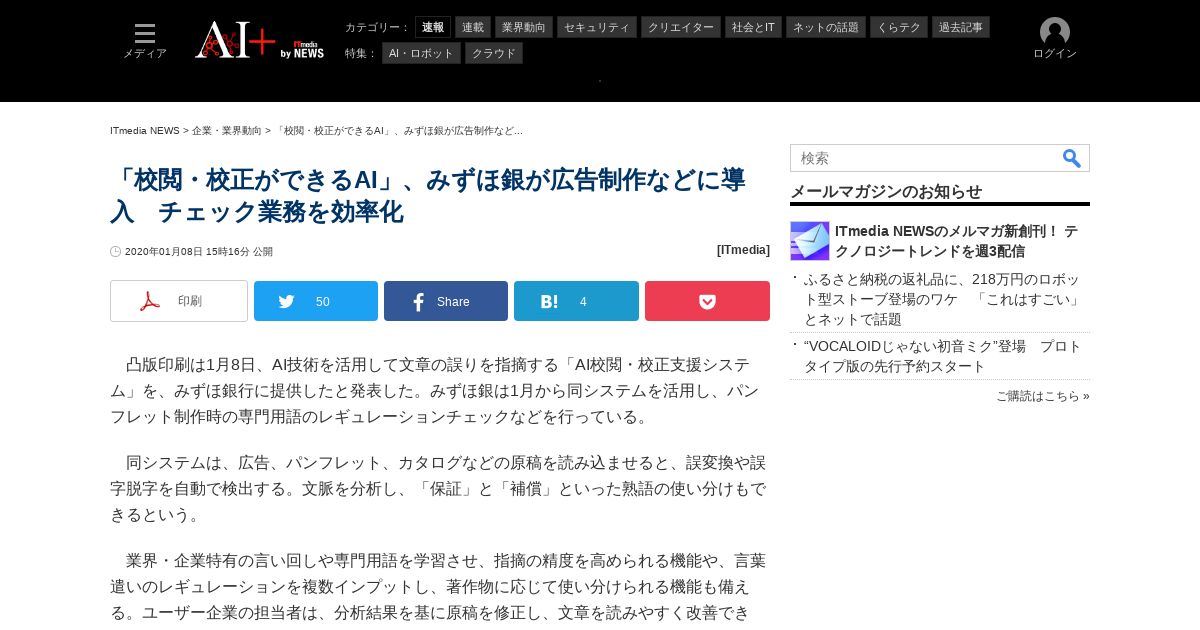Focus the 検索 search input field

[x=925, y=158]
